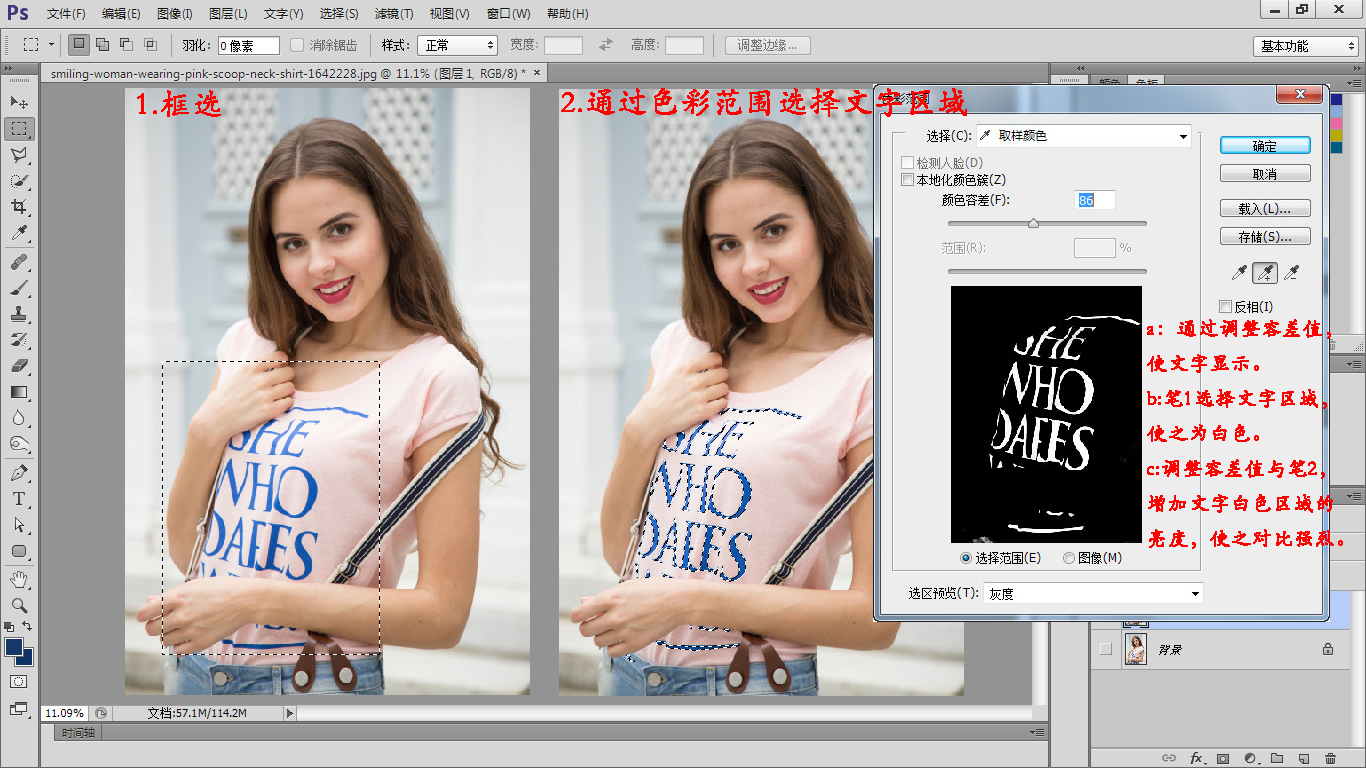
Task: Select the Rounded Rectangle shape tool
Action: pos(19,551)
